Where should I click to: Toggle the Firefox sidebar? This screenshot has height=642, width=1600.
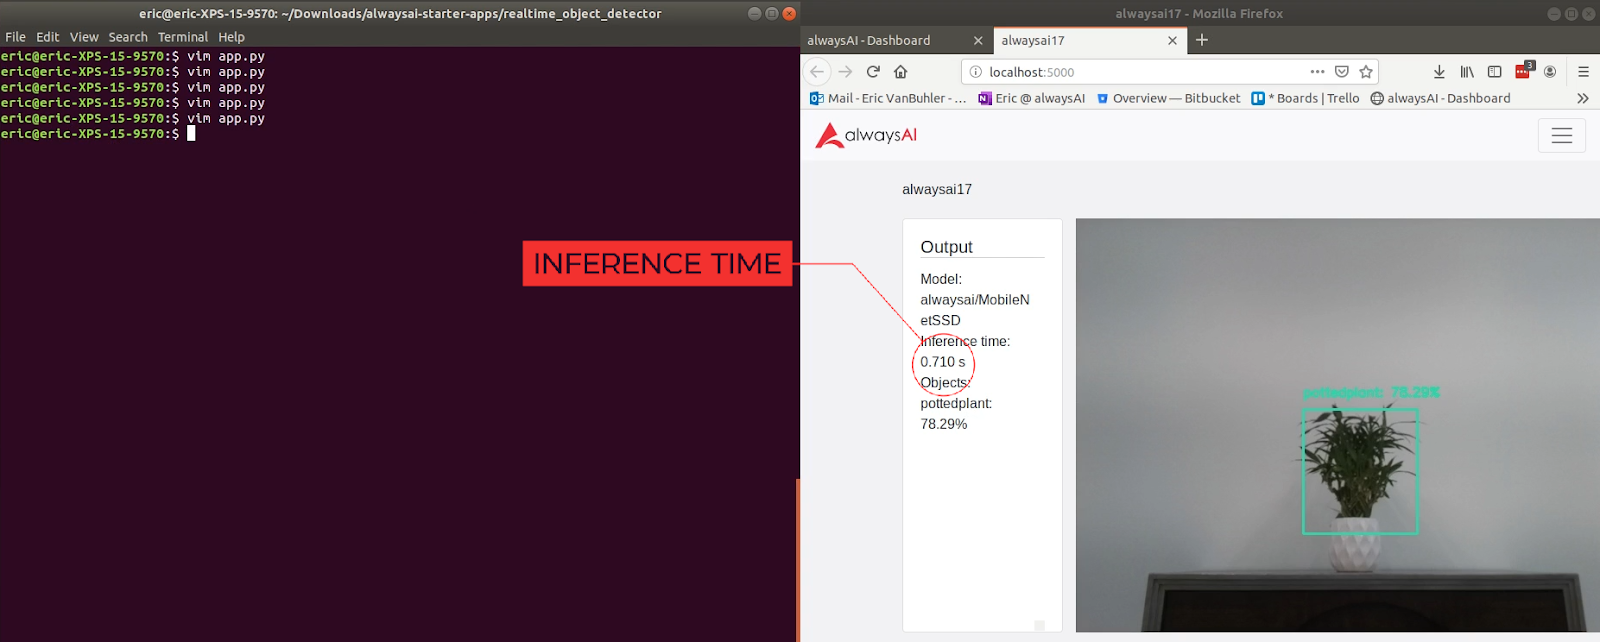(1495, 72)
